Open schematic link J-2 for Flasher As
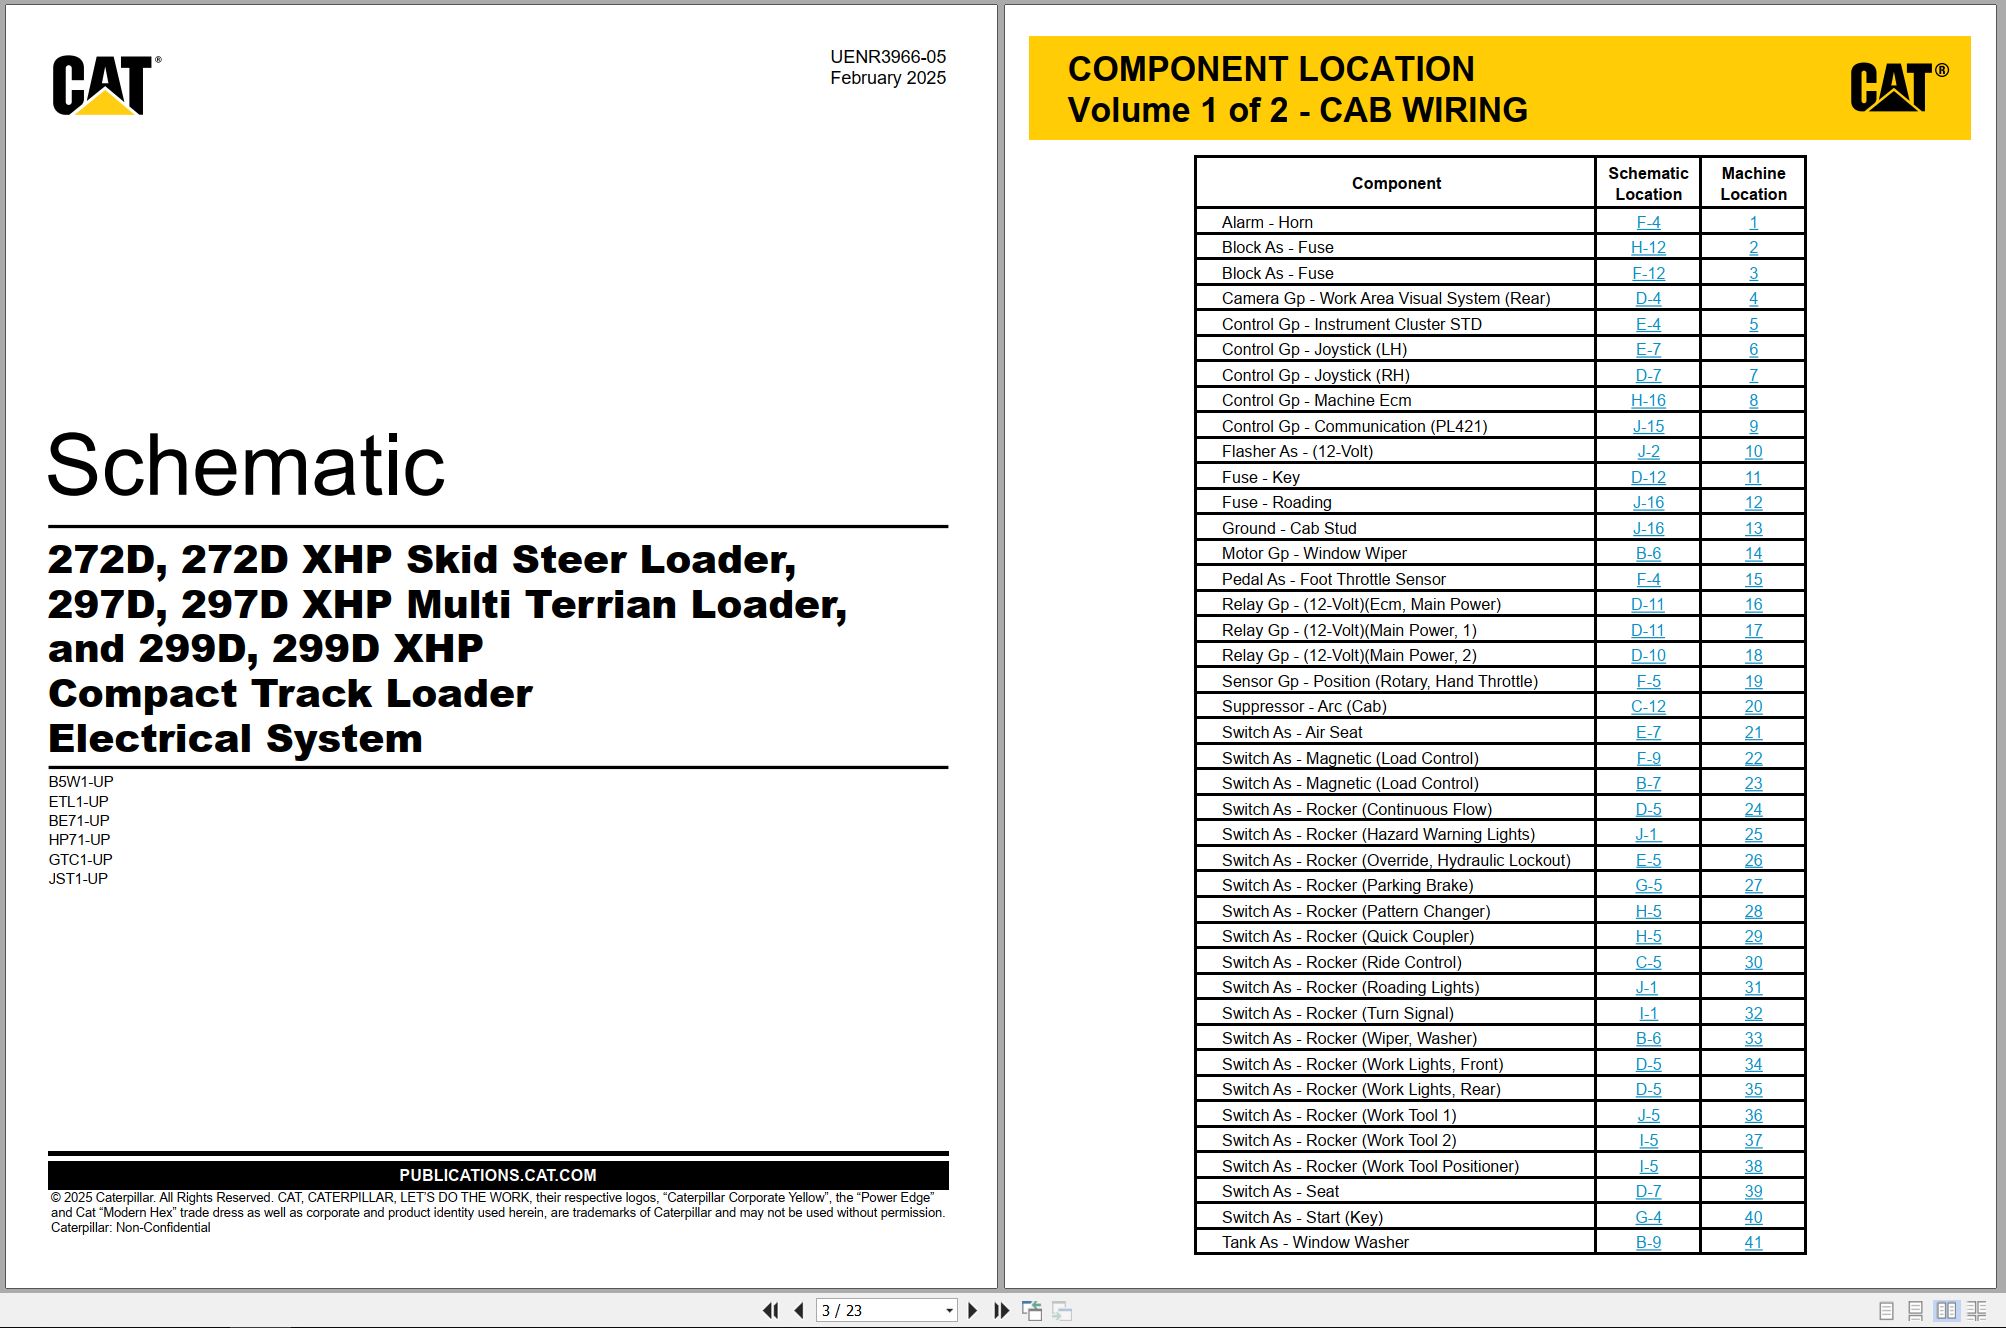This screenshot has height=1328, width=2006. tap(1648, 451)
